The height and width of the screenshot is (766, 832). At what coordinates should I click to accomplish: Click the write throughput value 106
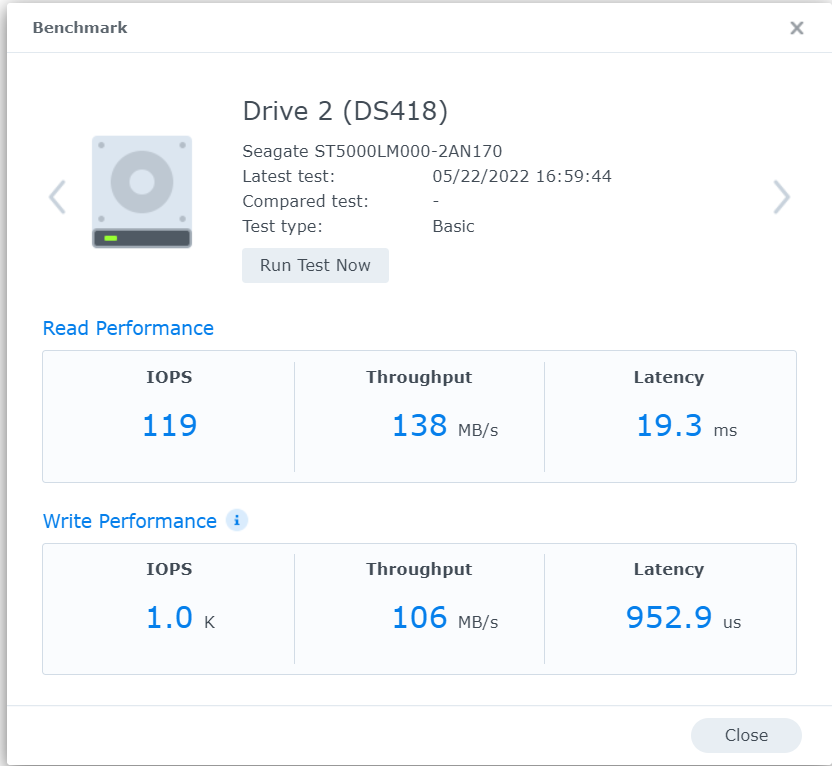tap(420, 617)
